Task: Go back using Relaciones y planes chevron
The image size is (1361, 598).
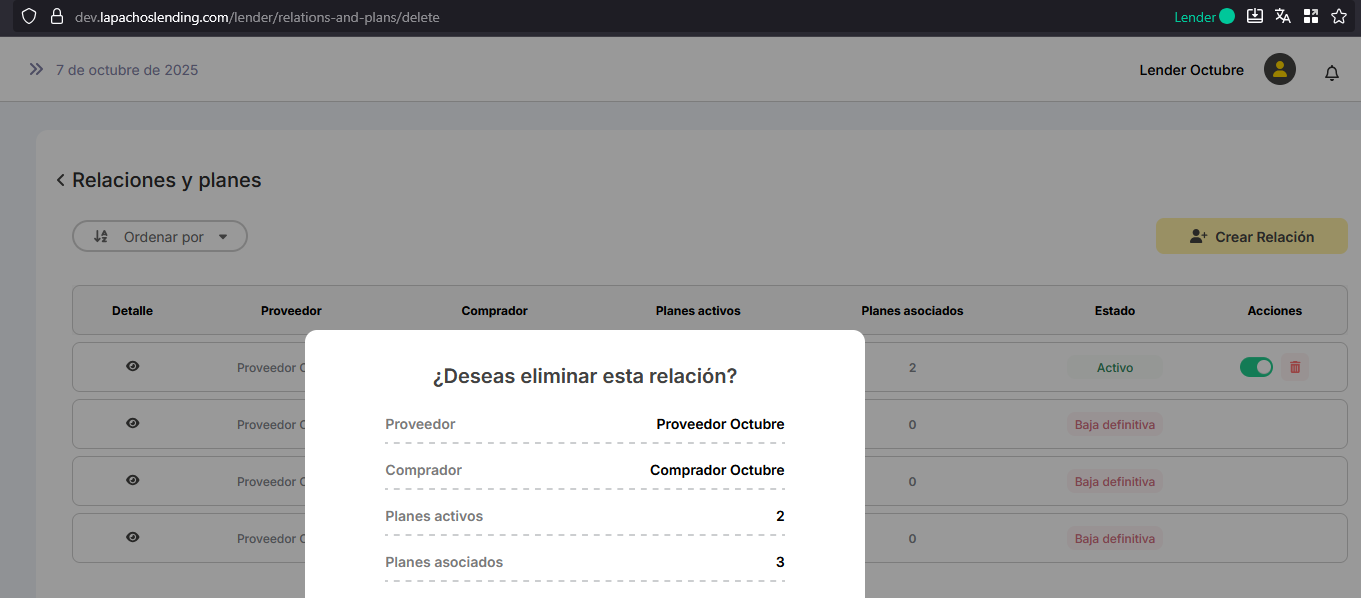Action: [x=61, y=180]
